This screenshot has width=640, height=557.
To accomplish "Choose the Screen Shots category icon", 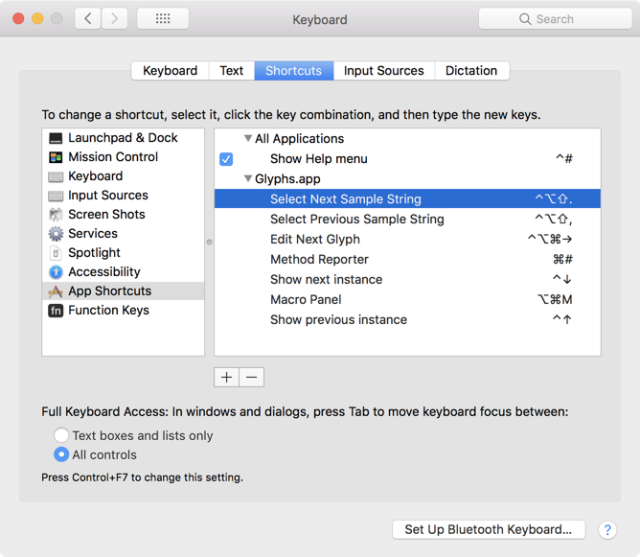I will point(56,215).
